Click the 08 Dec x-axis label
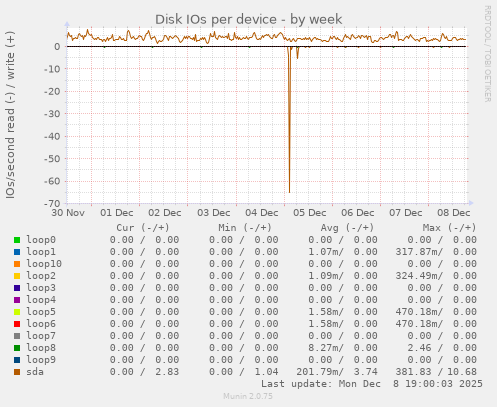The width and height of the screenshot is (497, 407). (454, 213)
